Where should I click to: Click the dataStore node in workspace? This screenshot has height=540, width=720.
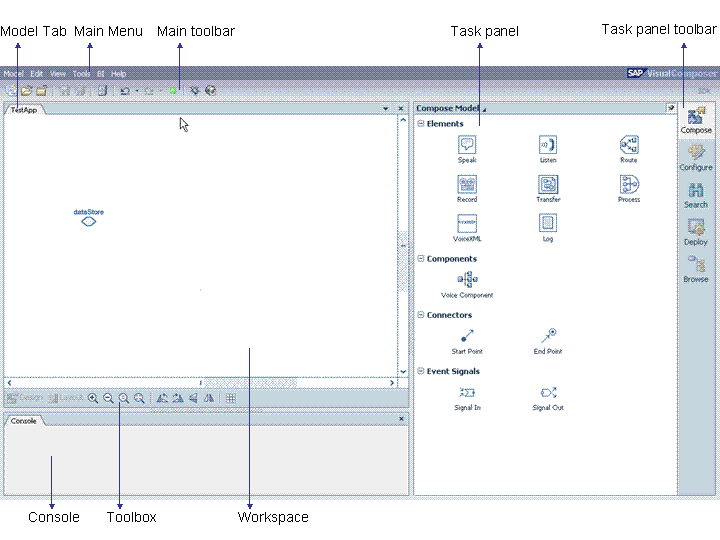tap(88, 221)
